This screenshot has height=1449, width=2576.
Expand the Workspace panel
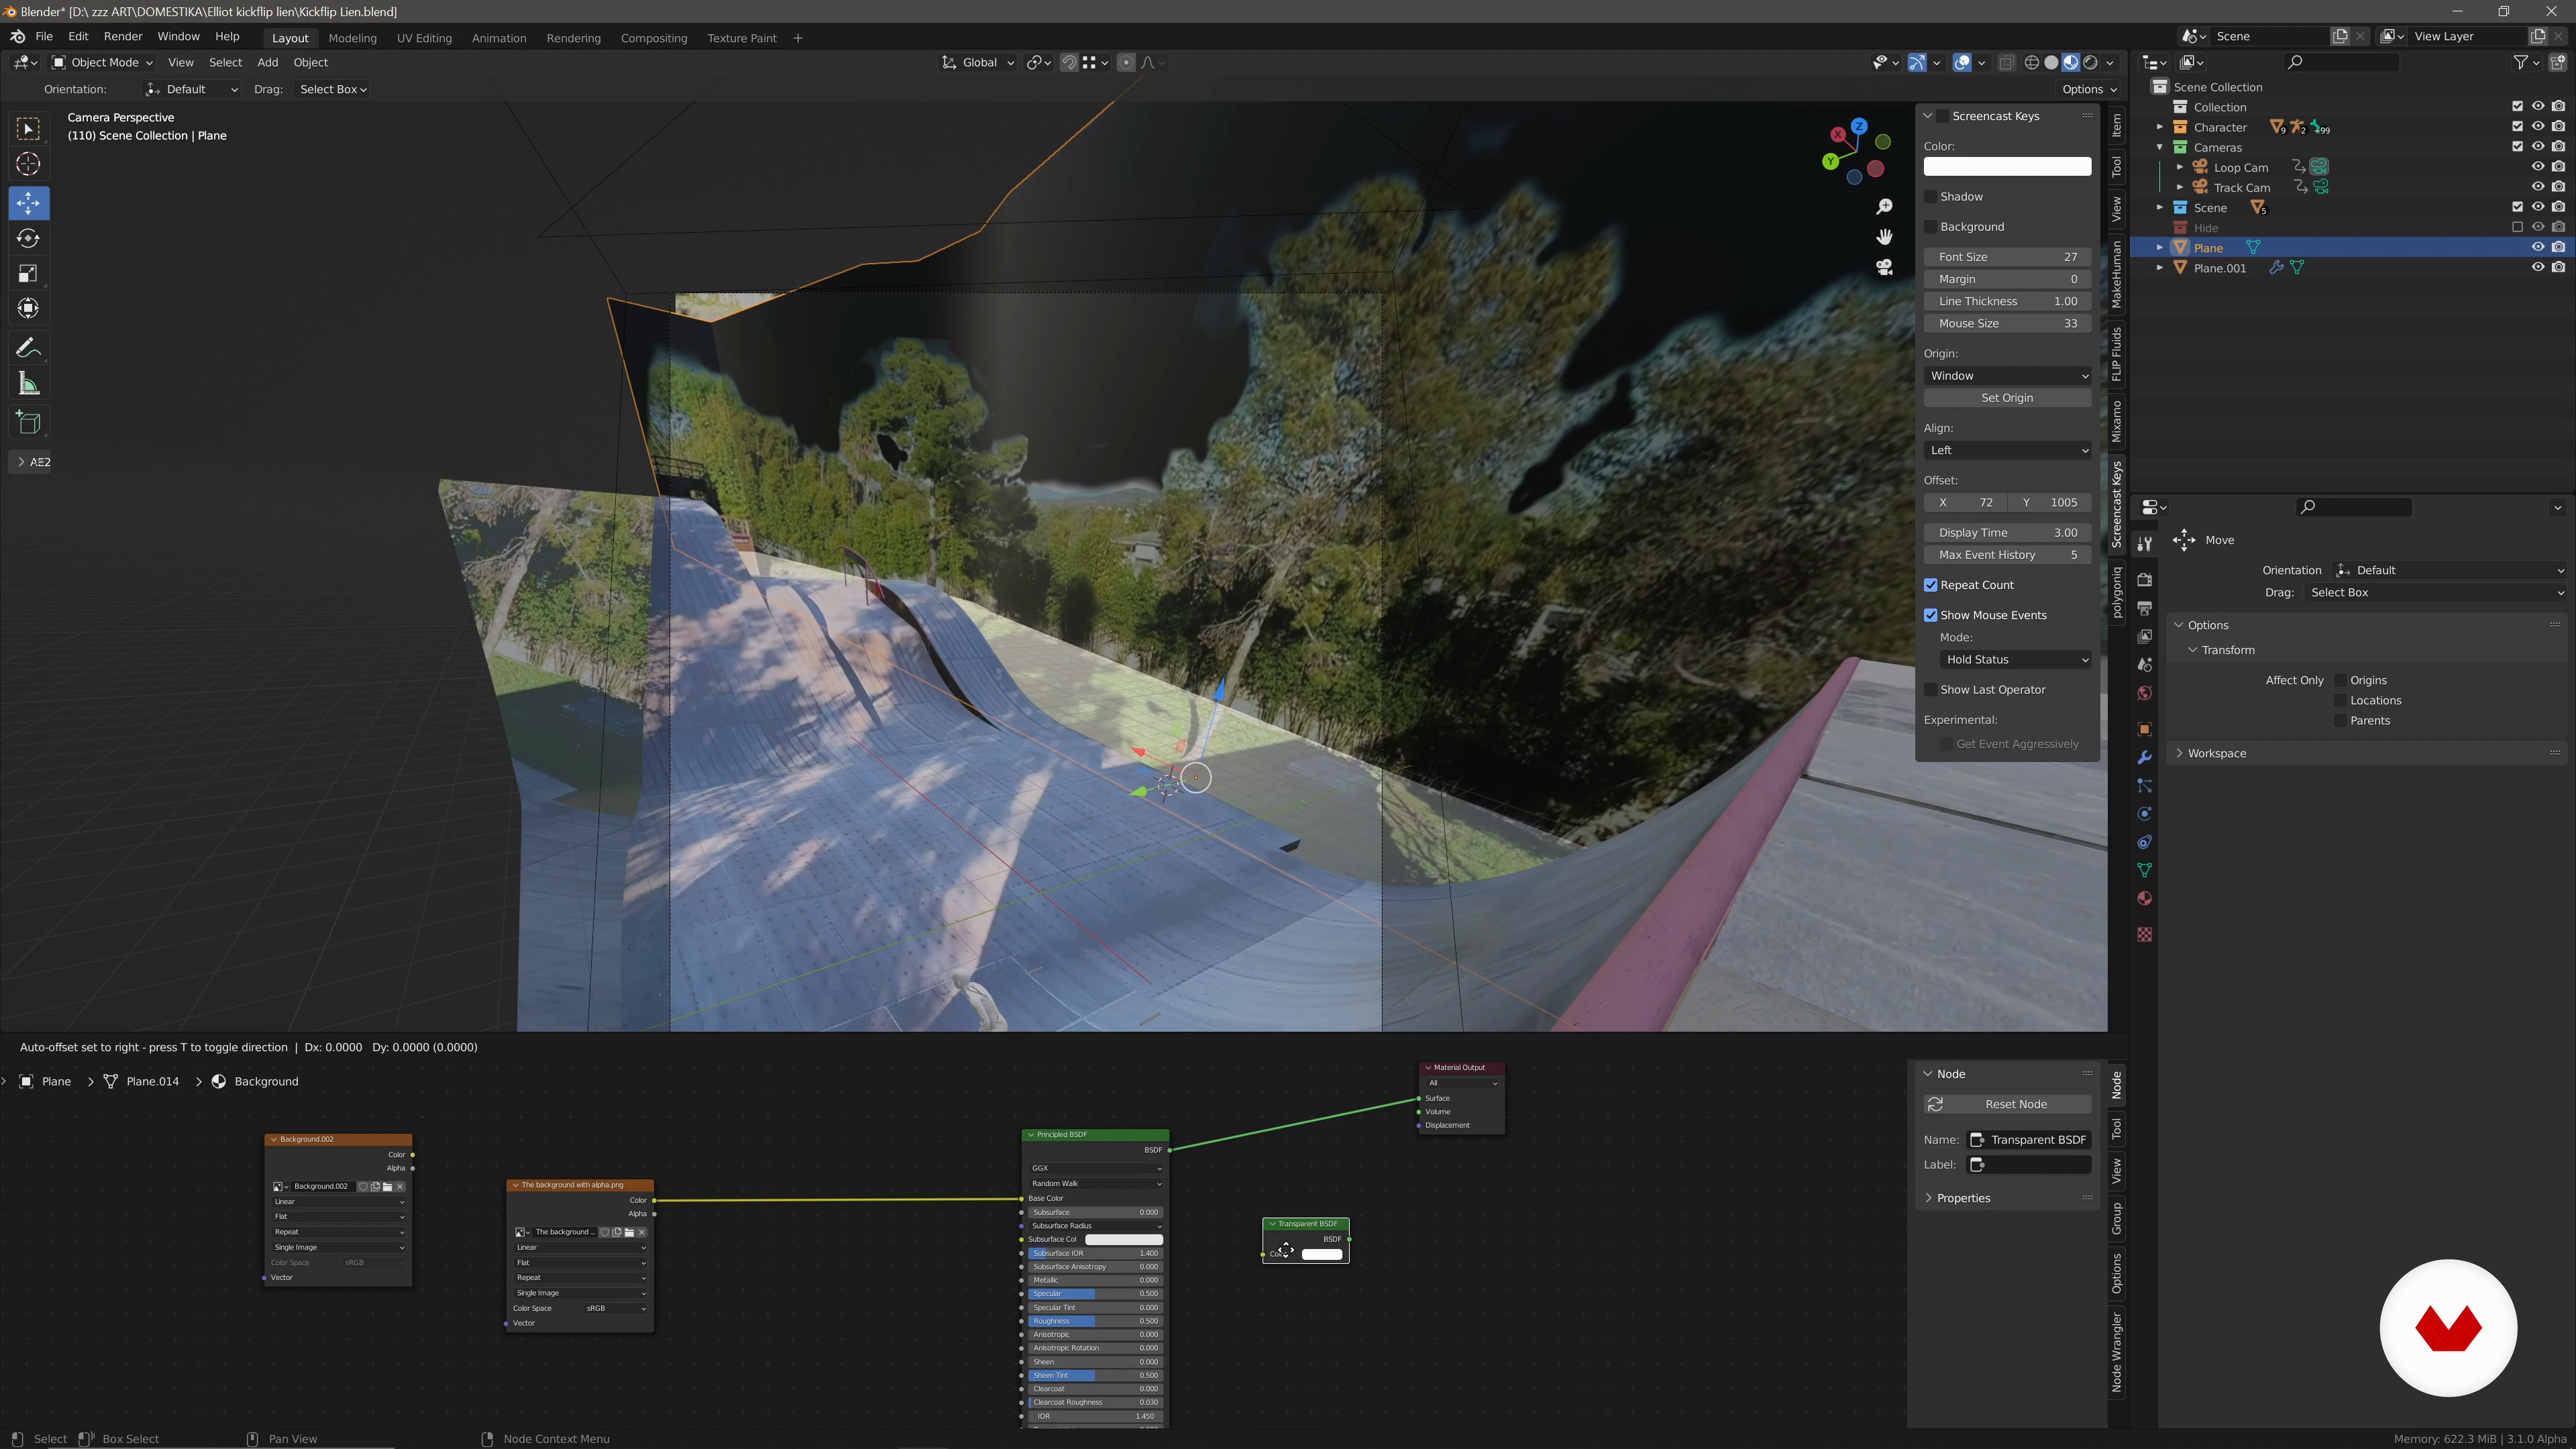pos(2216,753)
